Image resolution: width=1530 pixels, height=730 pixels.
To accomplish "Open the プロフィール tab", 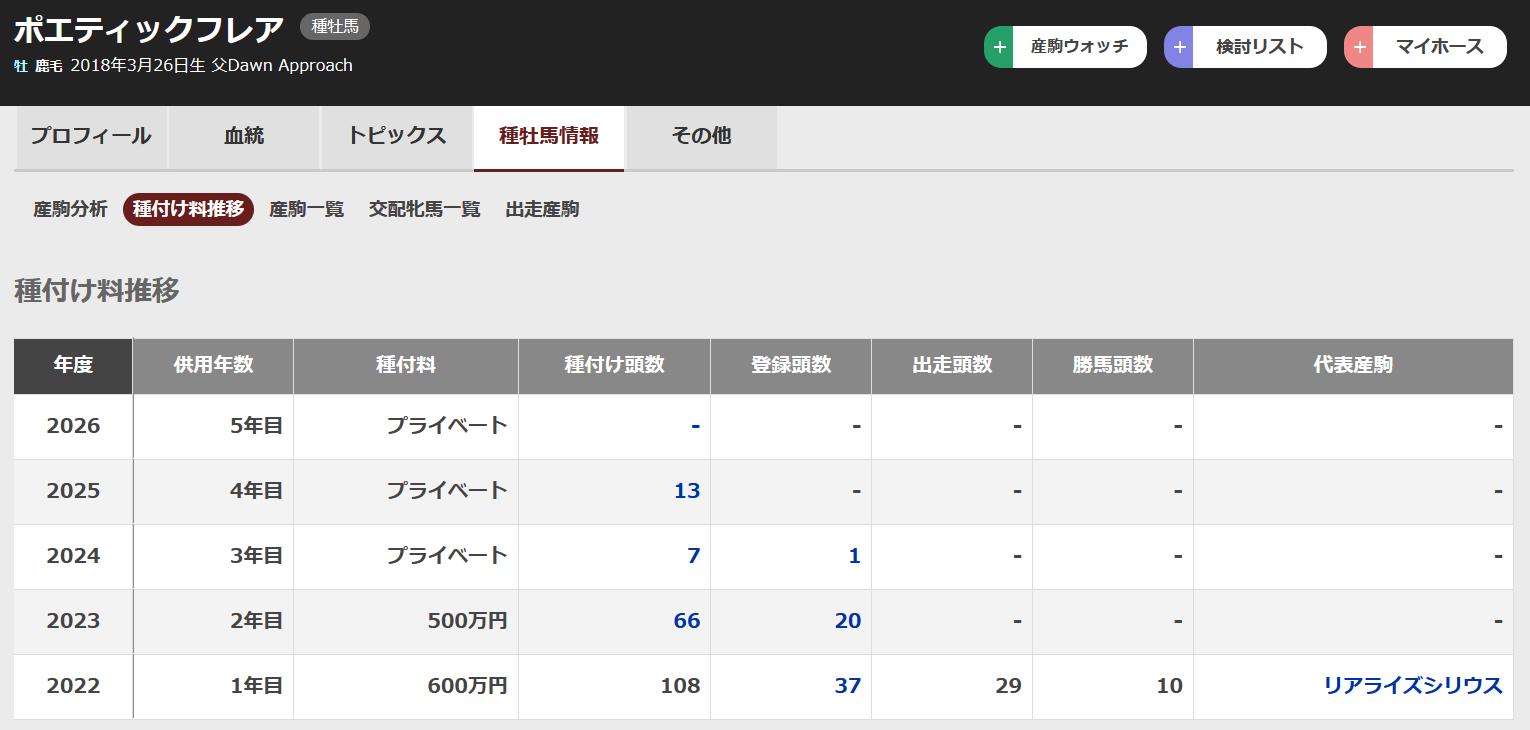I will [x=91, y=136].
